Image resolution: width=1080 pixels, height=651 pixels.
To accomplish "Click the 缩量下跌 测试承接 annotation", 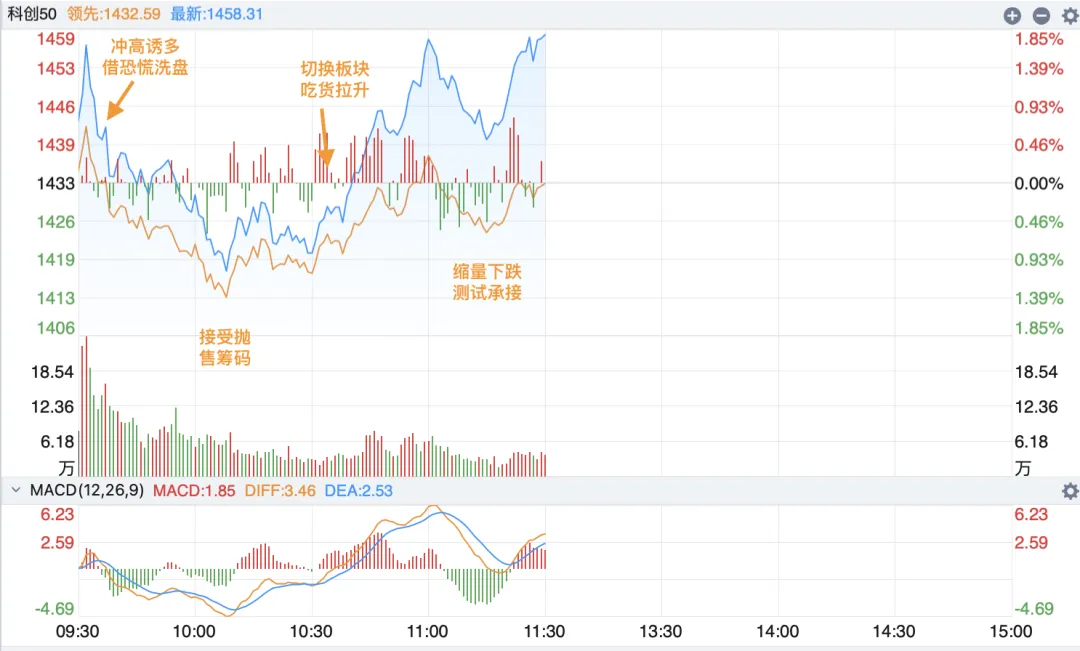I will tap(487, 282).
